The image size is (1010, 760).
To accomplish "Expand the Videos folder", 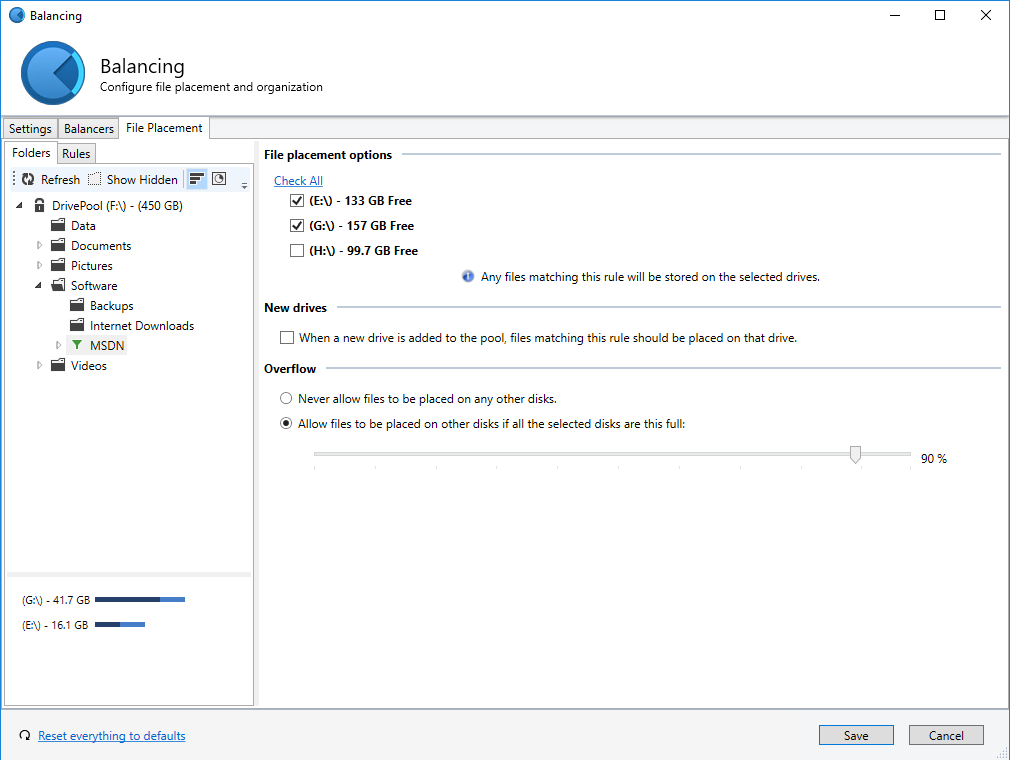I will tap(40, 366).
